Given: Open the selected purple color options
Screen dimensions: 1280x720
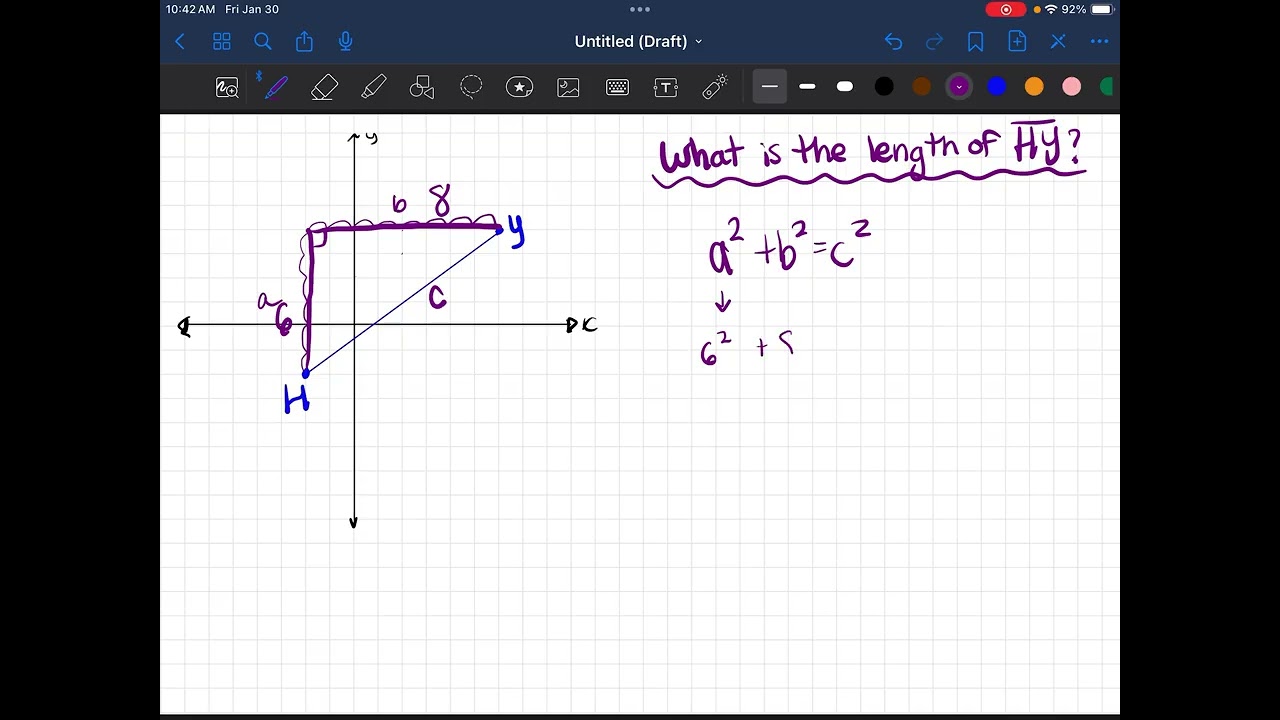Looking at the screenshot, I should click(959, 87).
